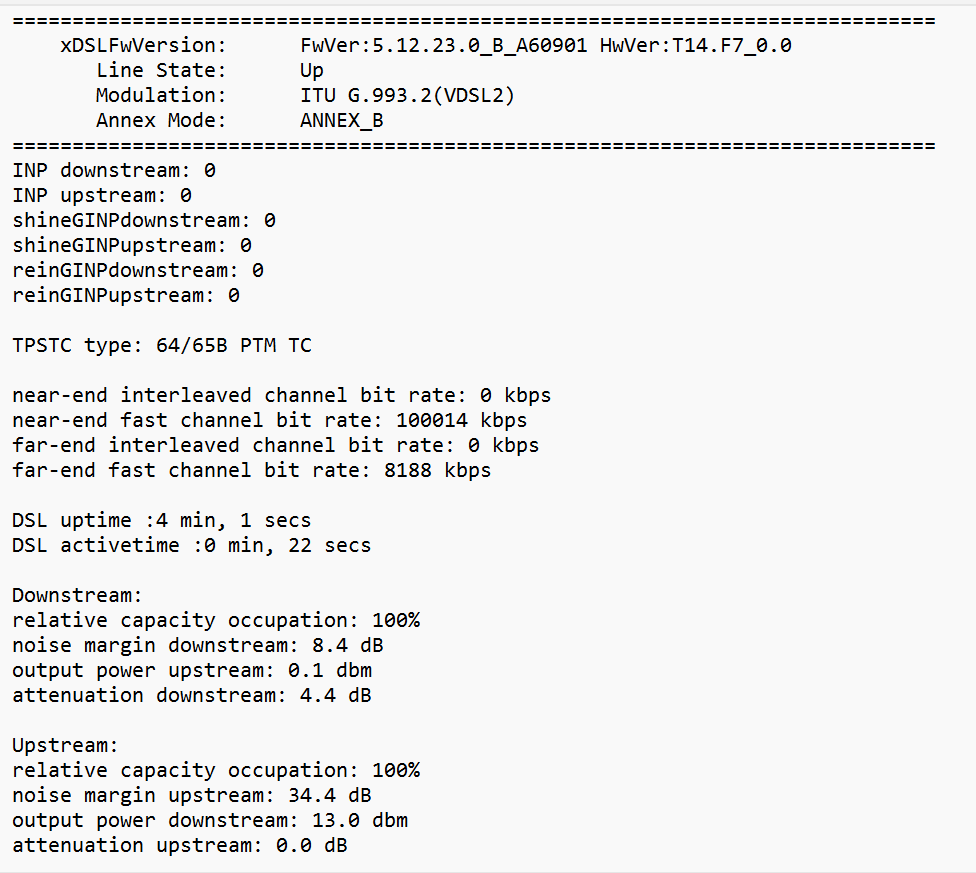Click the DSL activetime line
Viewport: 976px width, 873px height.
[x=191, y=546]
